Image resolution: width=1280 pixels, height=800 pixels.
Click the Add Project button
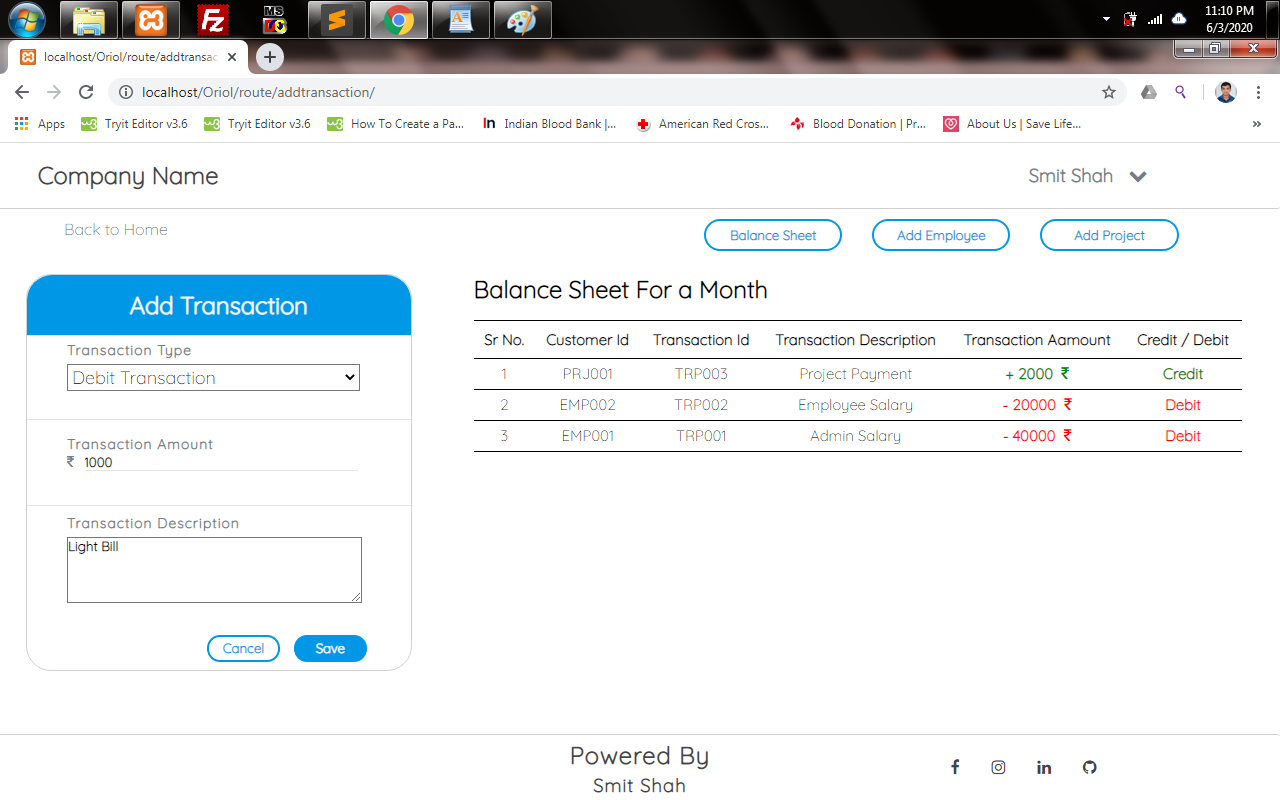pyautogui.click(x=1109, y=235)
